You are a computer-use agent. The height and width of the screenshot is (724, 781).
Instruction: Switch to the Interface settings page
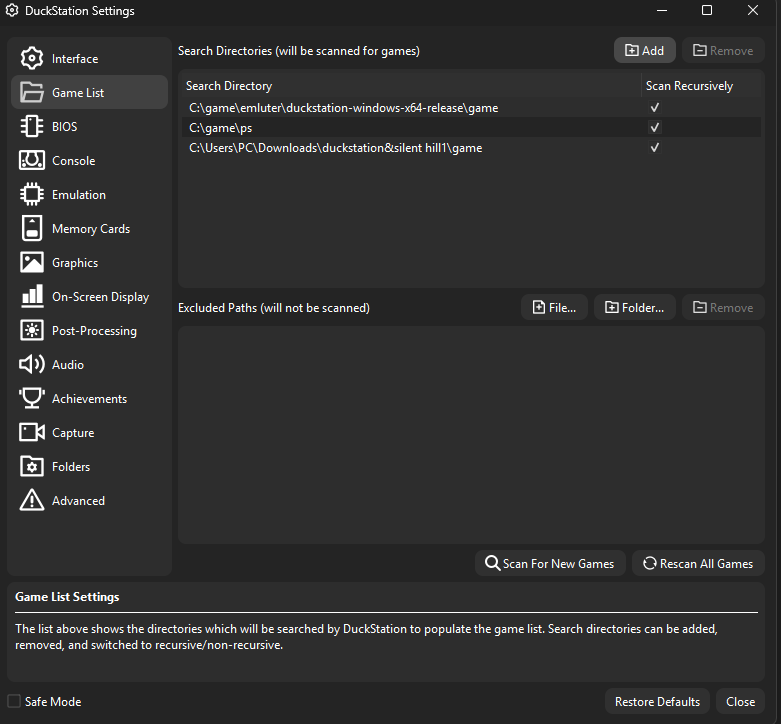(x=90, y=58)
